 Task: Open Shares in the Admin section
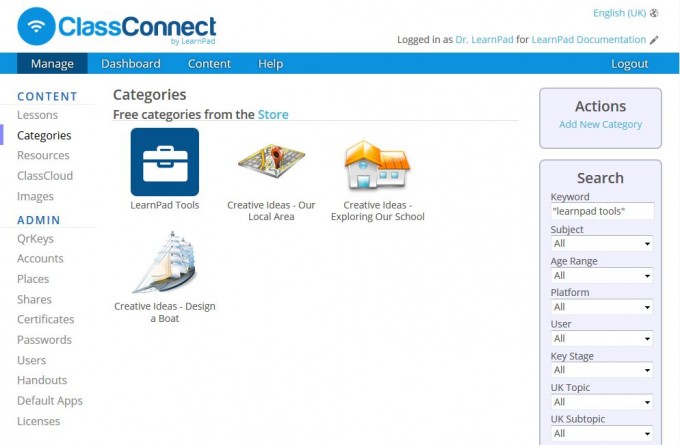(x=34, y=299)
